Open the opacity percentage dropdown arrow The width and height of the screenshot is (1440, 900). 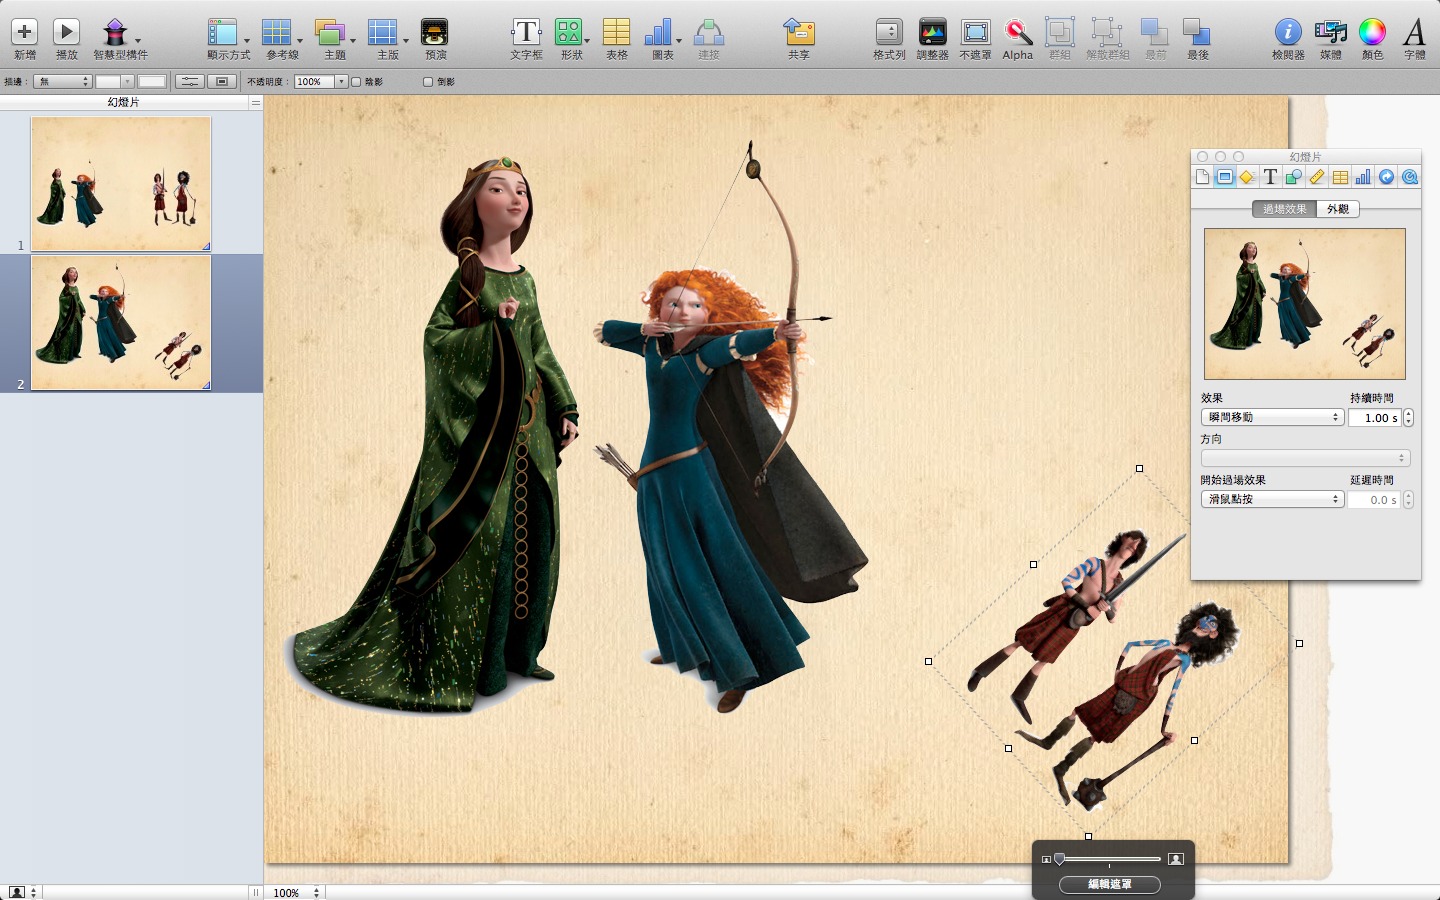click(341, 81)
